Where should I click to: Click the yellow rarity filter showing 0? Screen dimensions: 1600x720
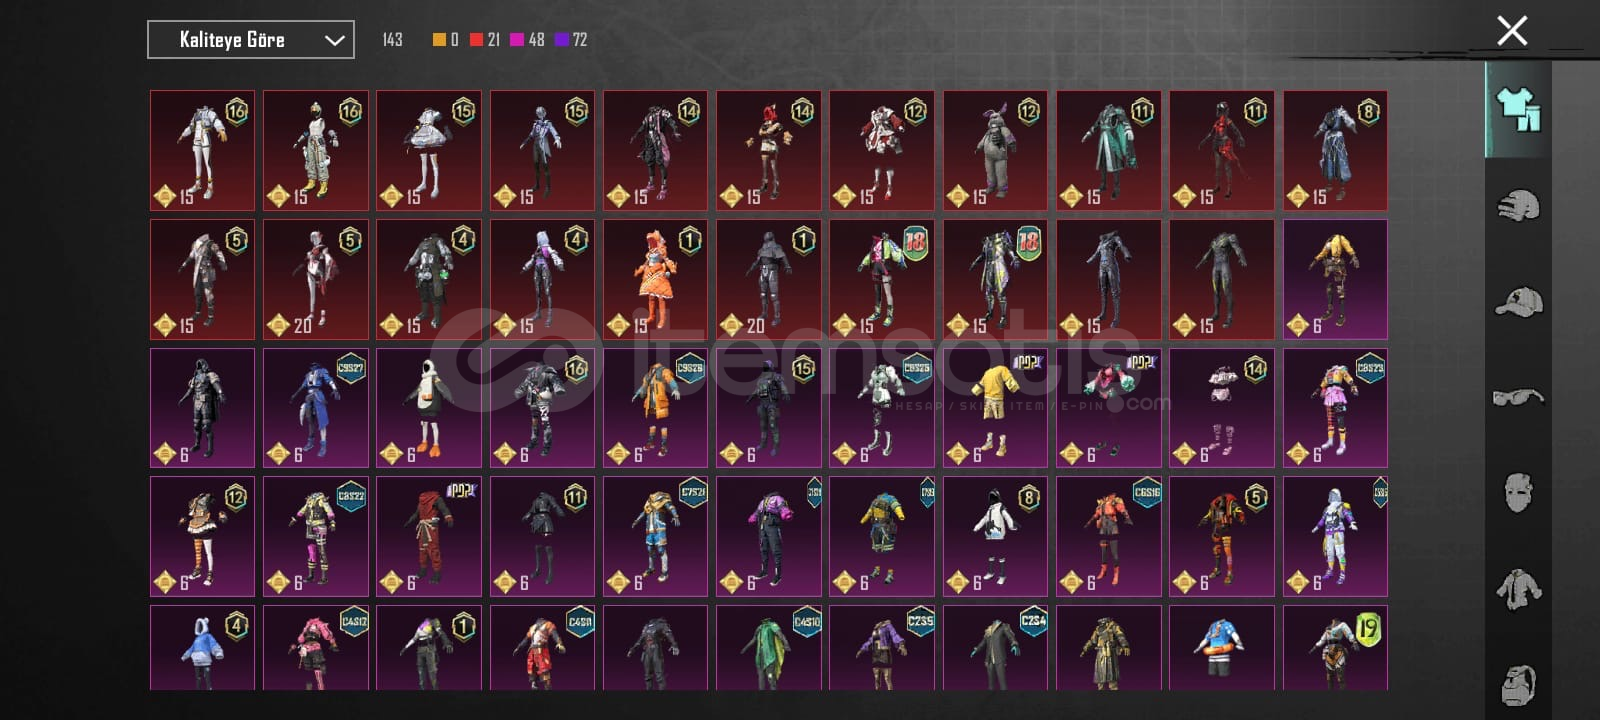[x=446, y=40]
